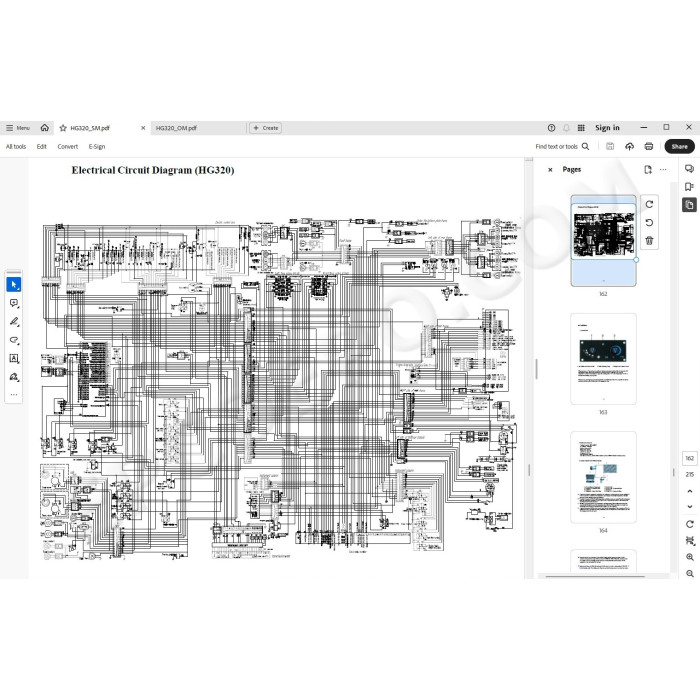The image size is (700, 700).
Task: Go to previous page with up chevron
Action: tap(690, 491)
